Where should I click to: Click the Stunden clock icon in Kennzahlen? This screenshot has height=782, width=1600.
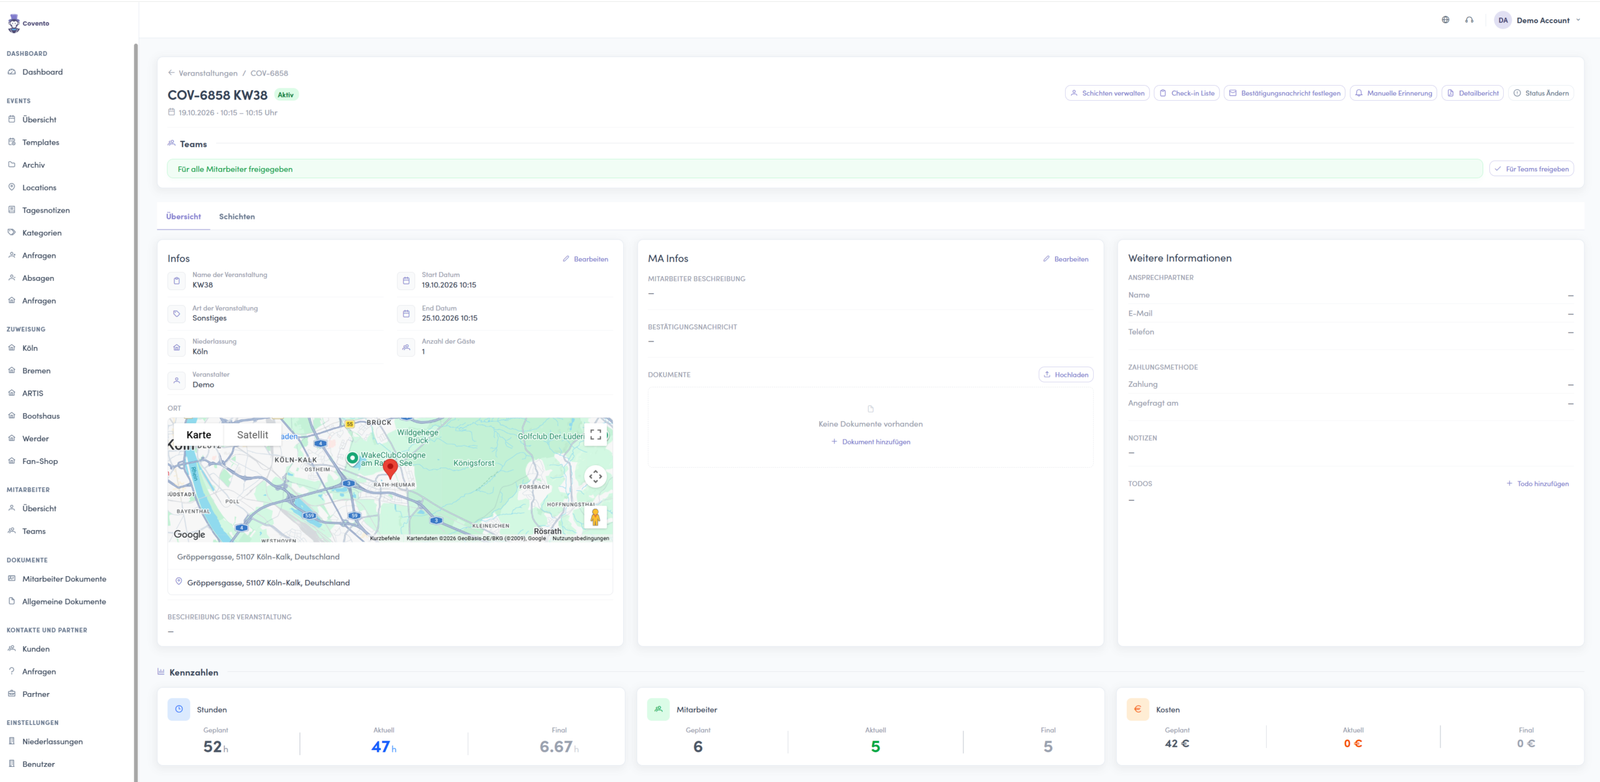click(x=179, y=709)
